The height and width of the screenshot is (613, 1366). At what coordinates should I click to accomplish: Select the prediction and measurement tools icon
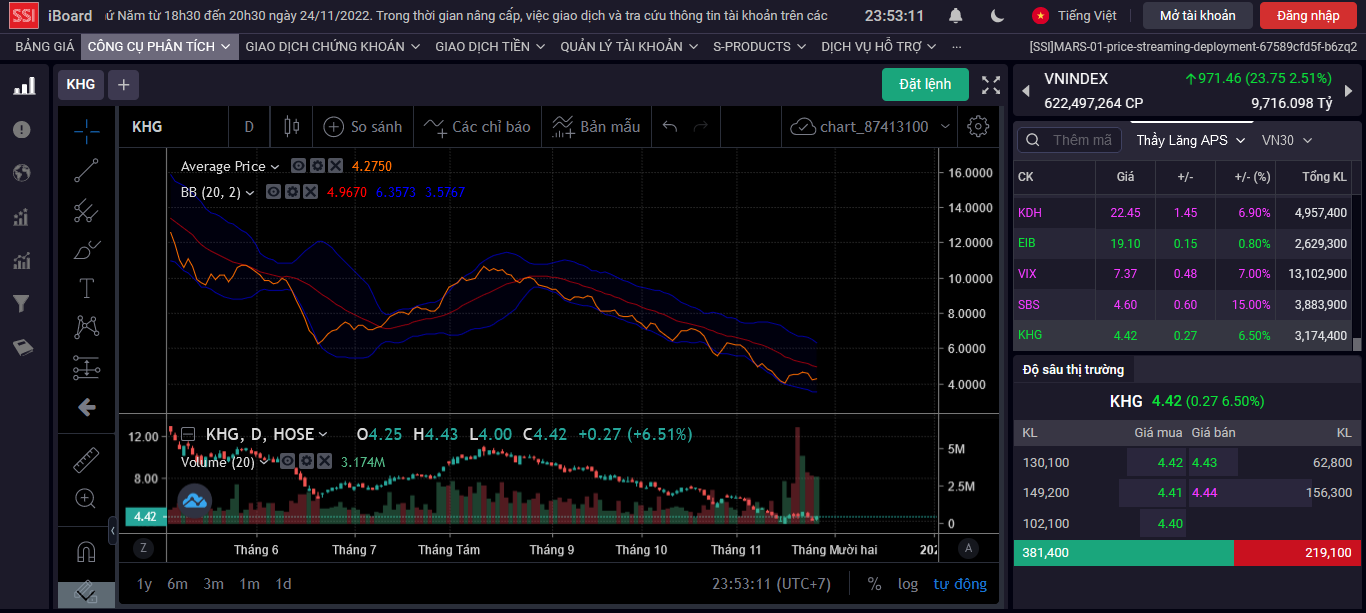click(87, 367)
